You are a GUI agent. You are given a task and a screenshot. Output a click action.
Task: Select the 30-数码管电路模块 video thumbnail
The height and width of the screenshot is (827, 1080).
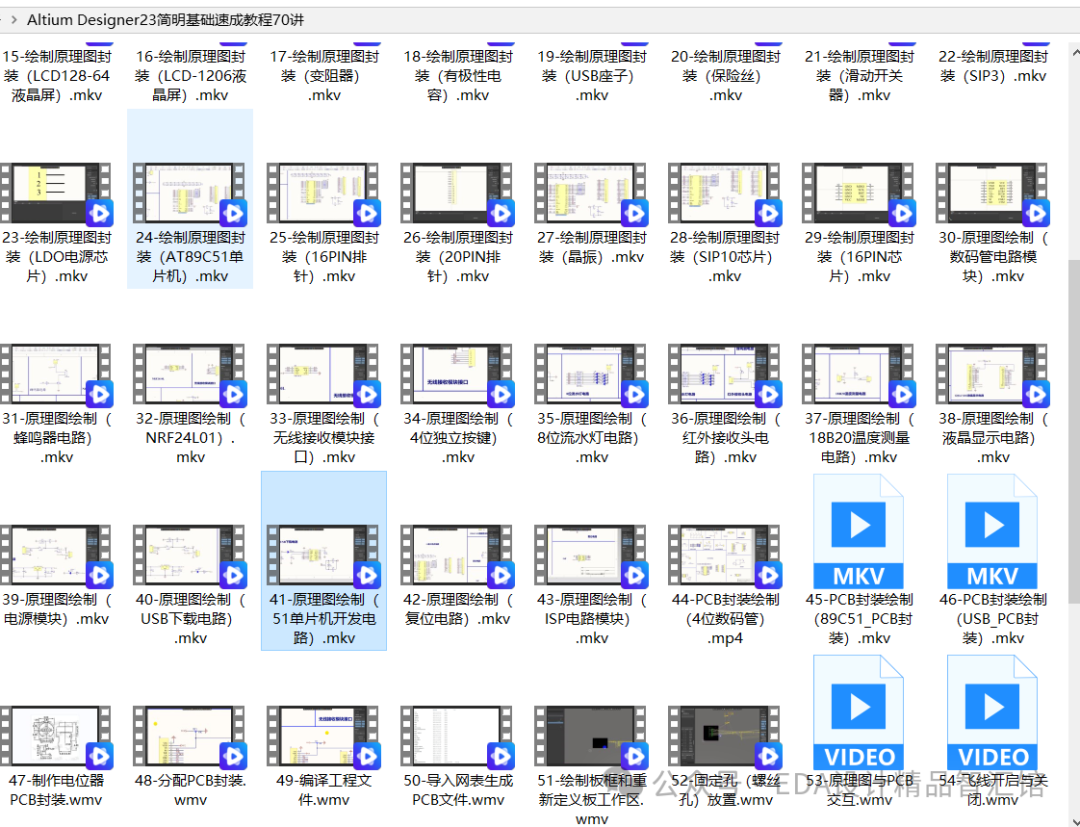point(993,194)
